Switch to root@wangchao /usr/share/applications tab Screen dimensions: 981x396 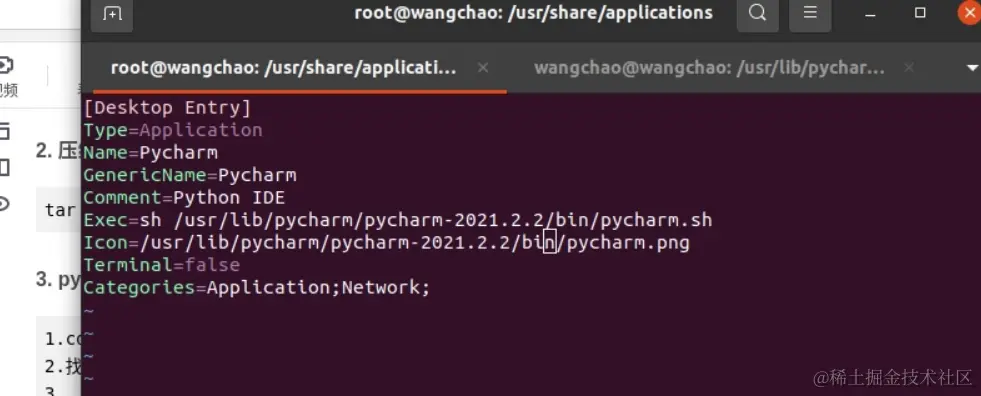click(283, 68)
